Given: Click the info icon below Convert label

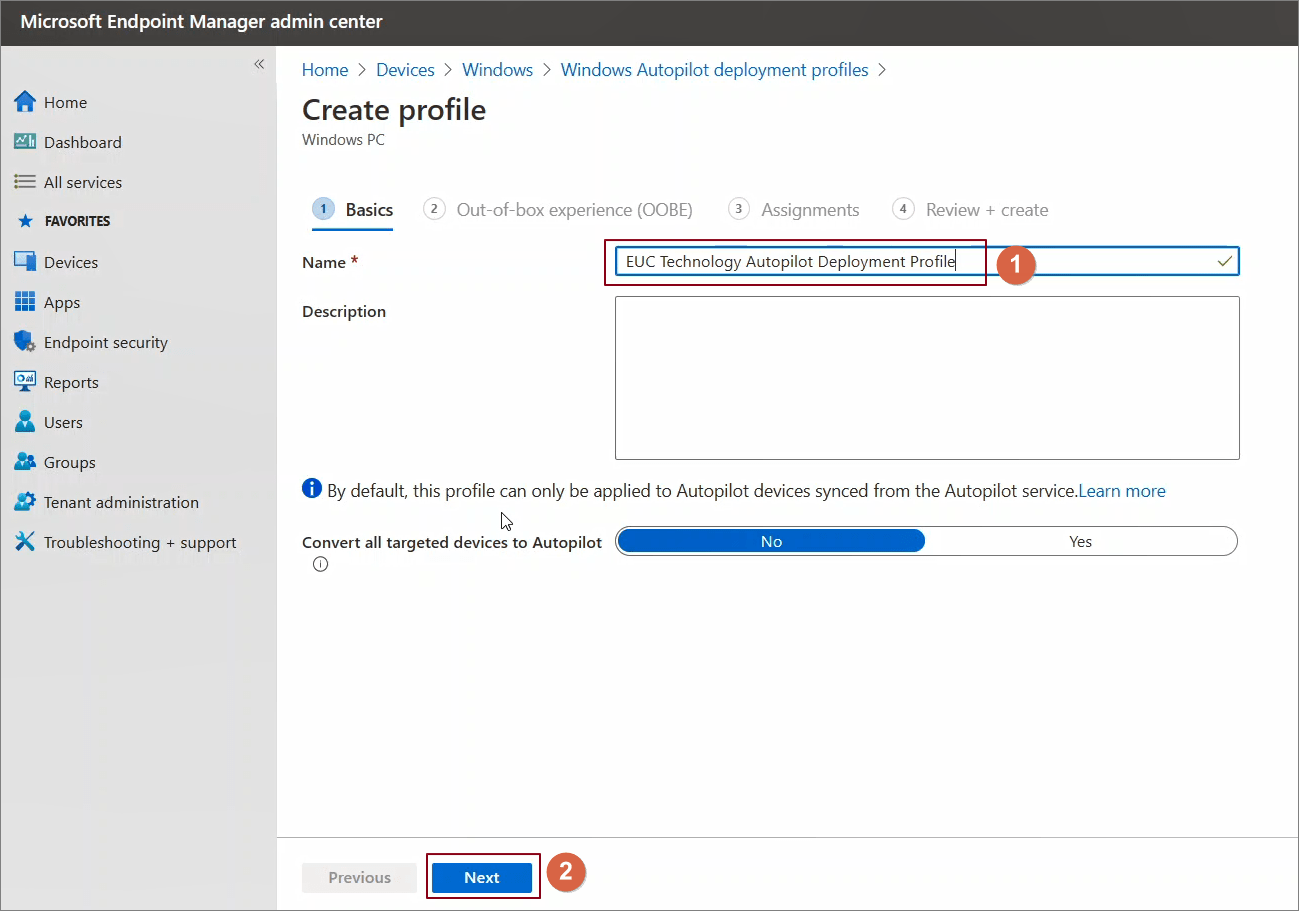Looking at the screenshot, I should click(x=320, y=564).
